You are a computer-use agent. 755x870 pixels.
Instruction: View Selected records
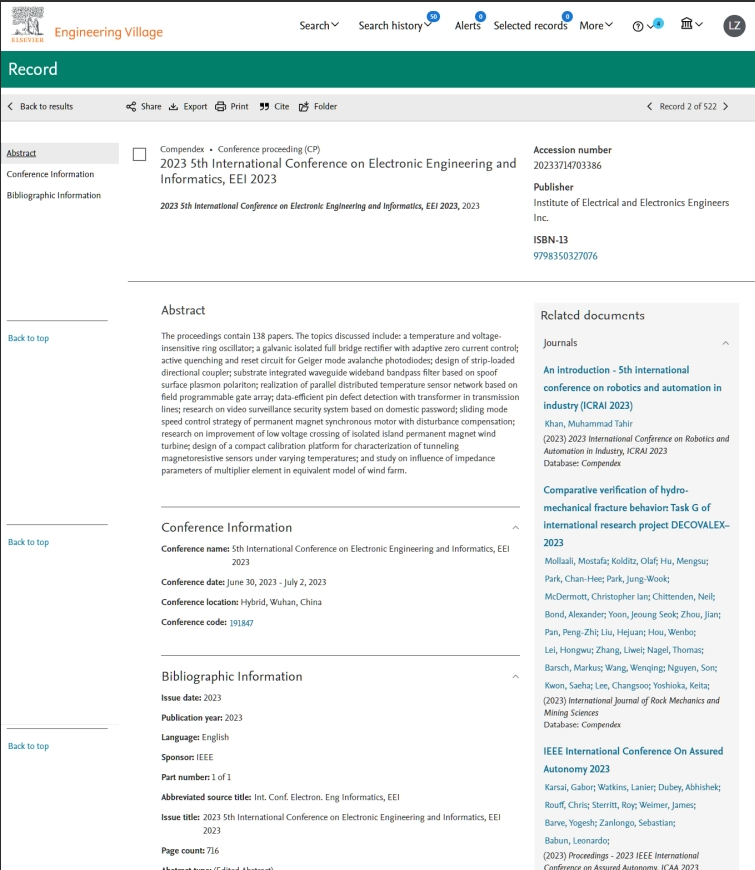(530, 26)
